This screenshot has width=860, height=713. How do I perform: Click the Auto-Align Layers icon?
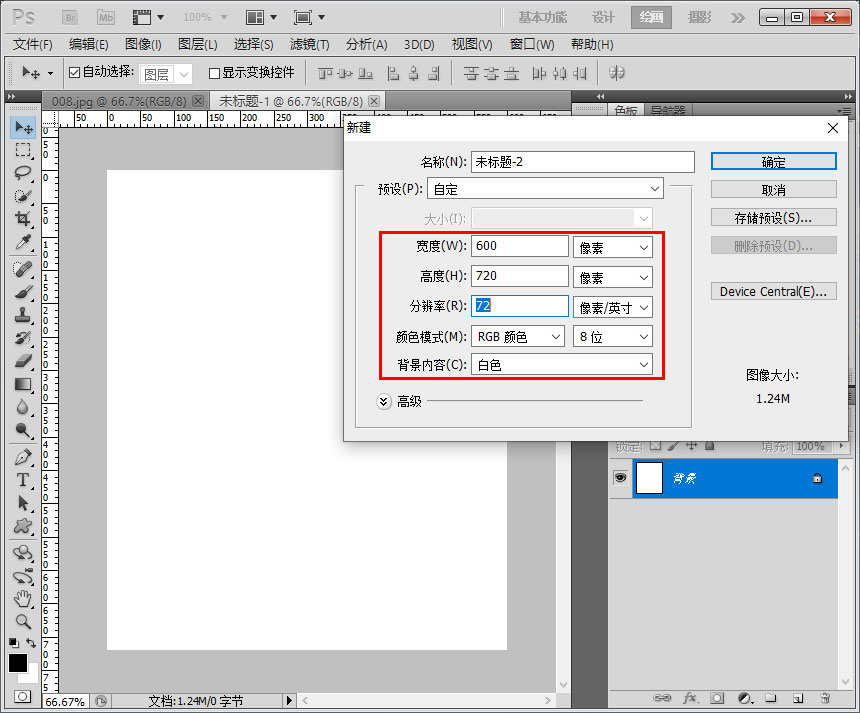(x=616, y=73)
